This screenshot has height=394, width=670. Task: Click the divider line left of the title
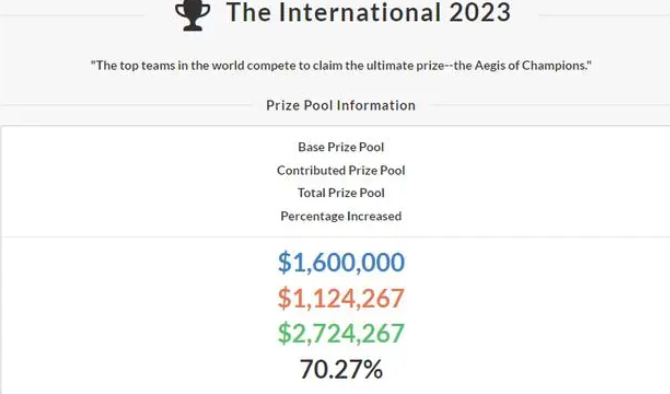click(x=72, y=15)
